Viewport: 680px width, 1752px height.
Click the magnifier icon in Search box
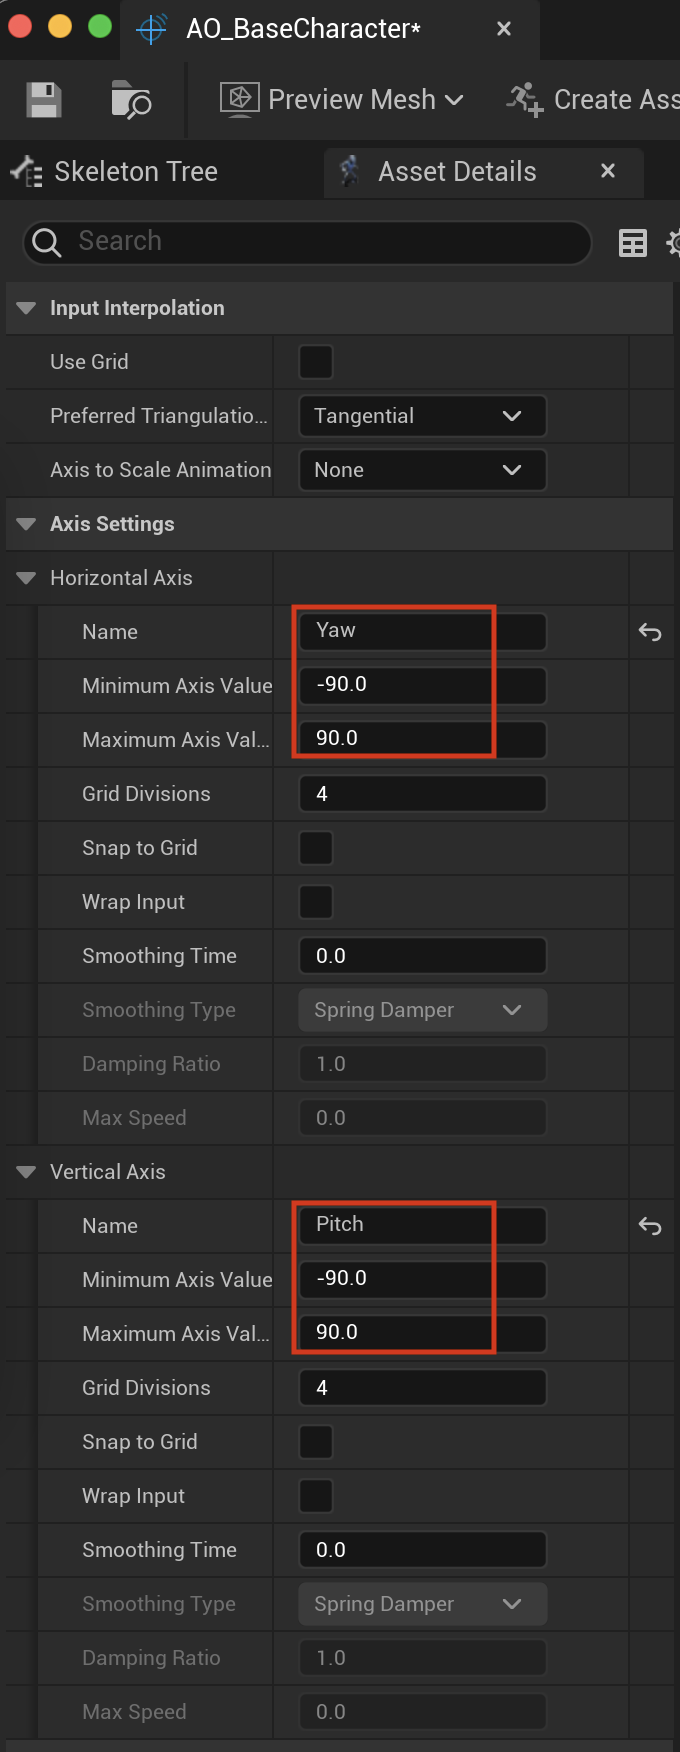46,242
